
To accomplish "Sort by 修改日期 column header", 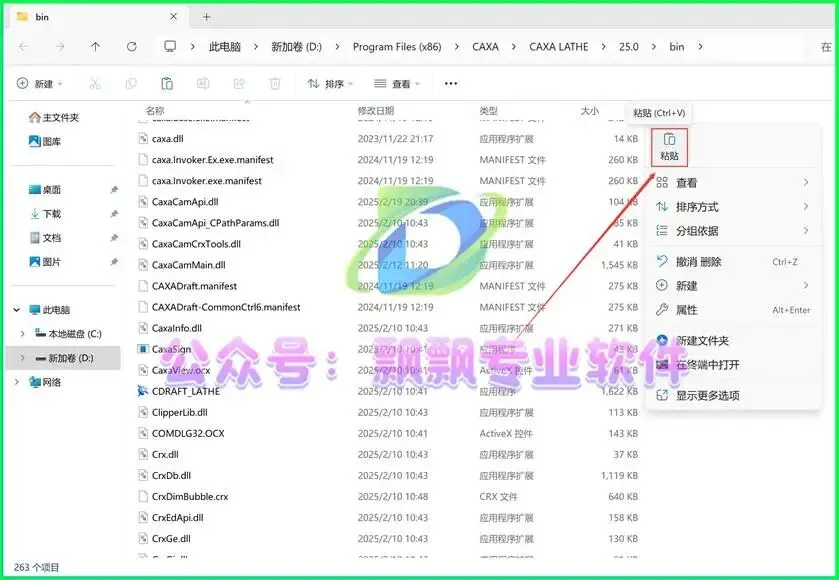I will pos(376,111).
